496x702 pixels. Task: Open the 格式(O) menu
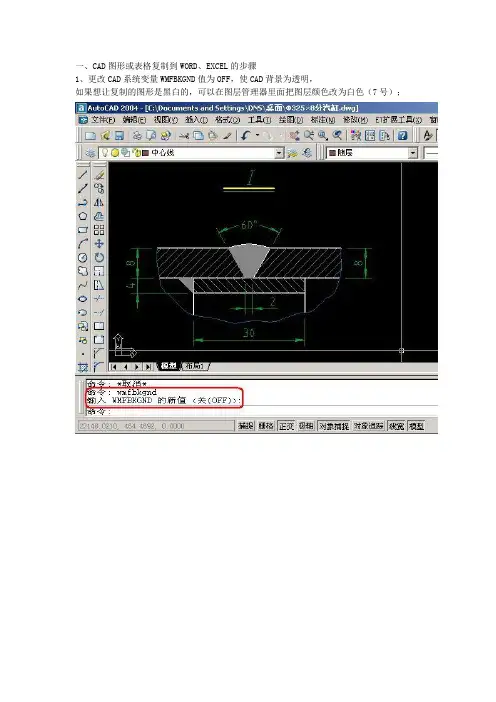click(x=228, y=120)
